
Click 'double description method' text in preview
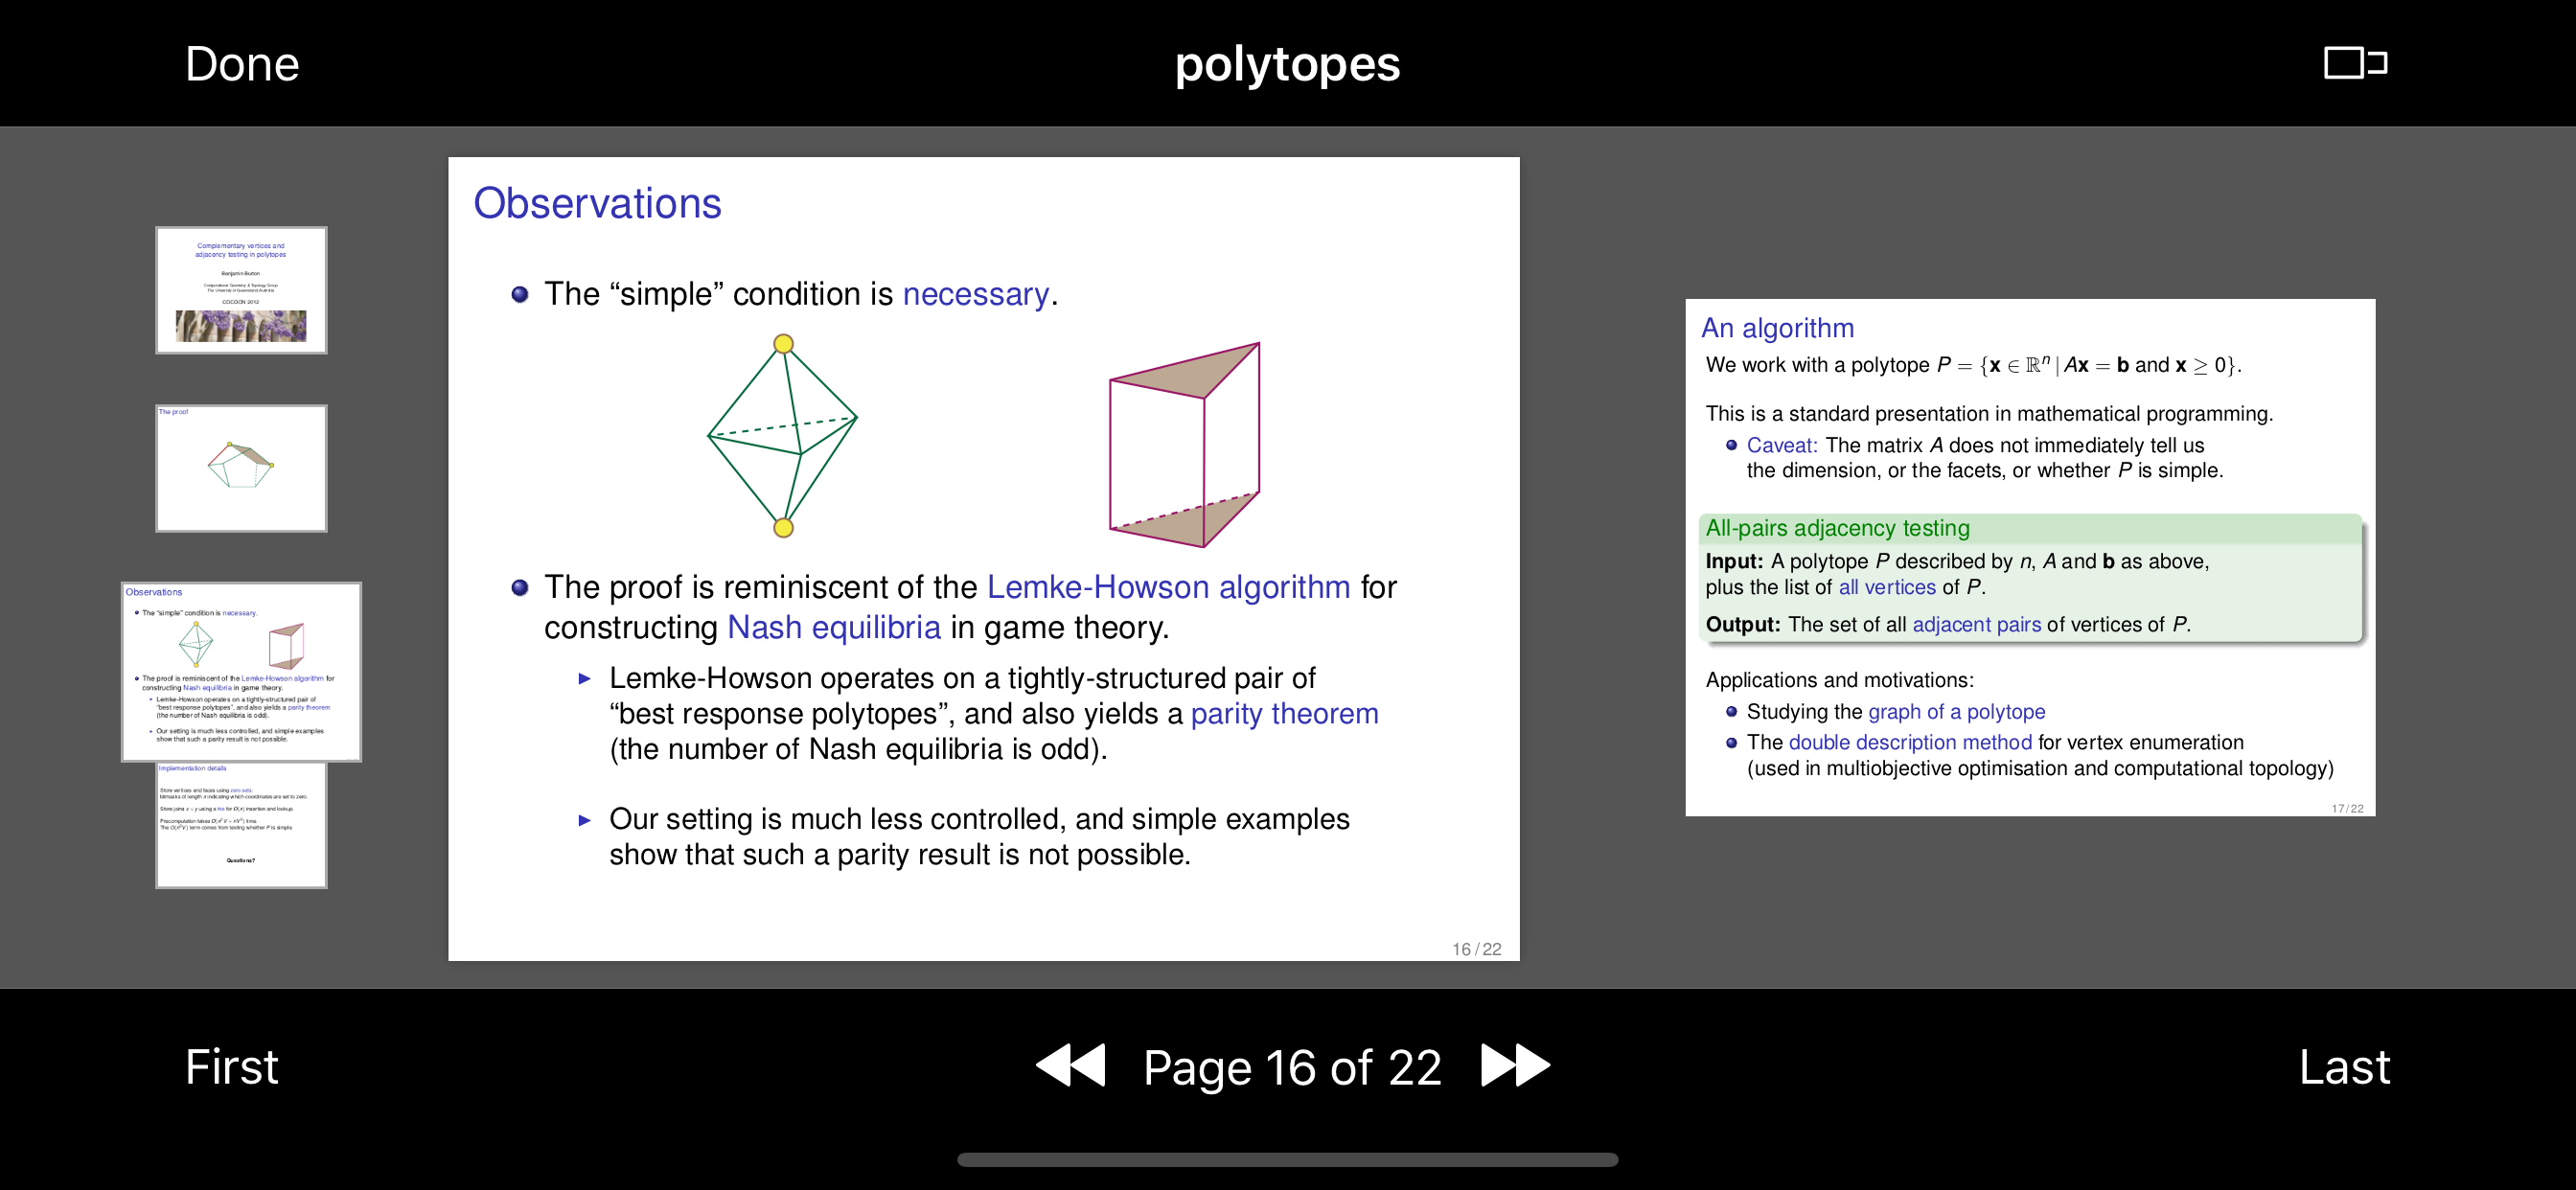click(x=1909, y=742)
